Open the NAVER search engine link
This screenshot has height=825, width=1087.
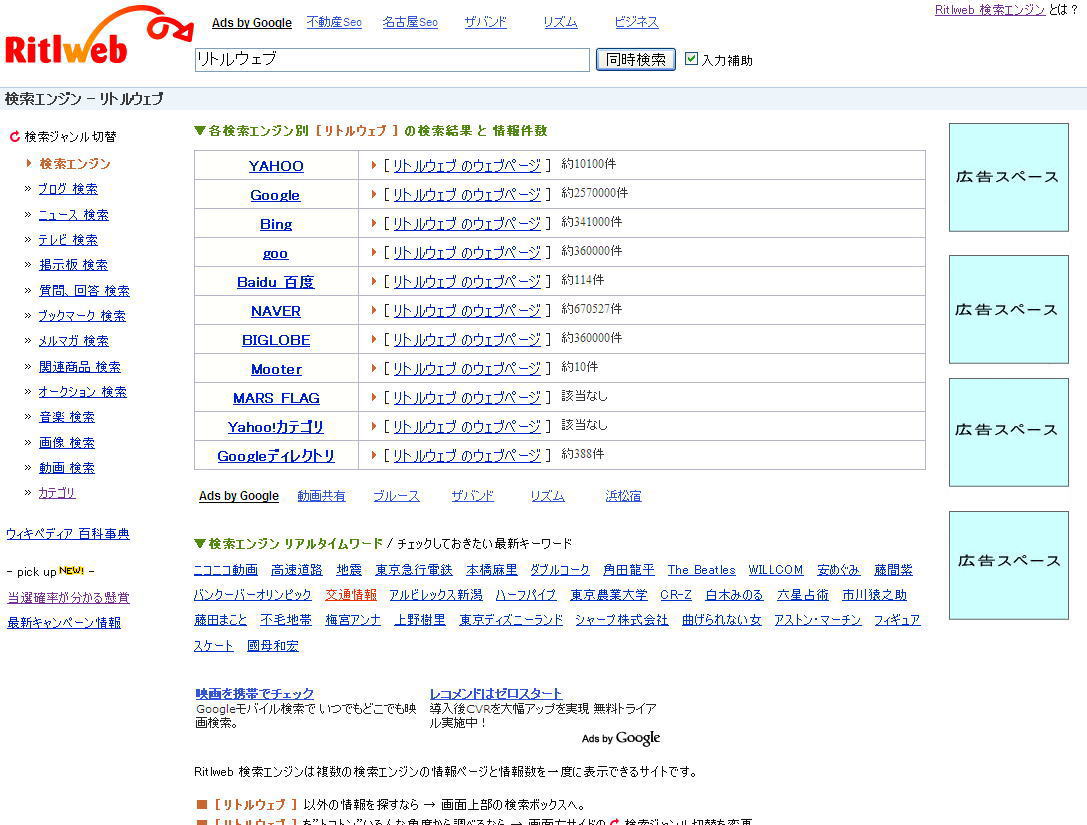click(276, 311)
